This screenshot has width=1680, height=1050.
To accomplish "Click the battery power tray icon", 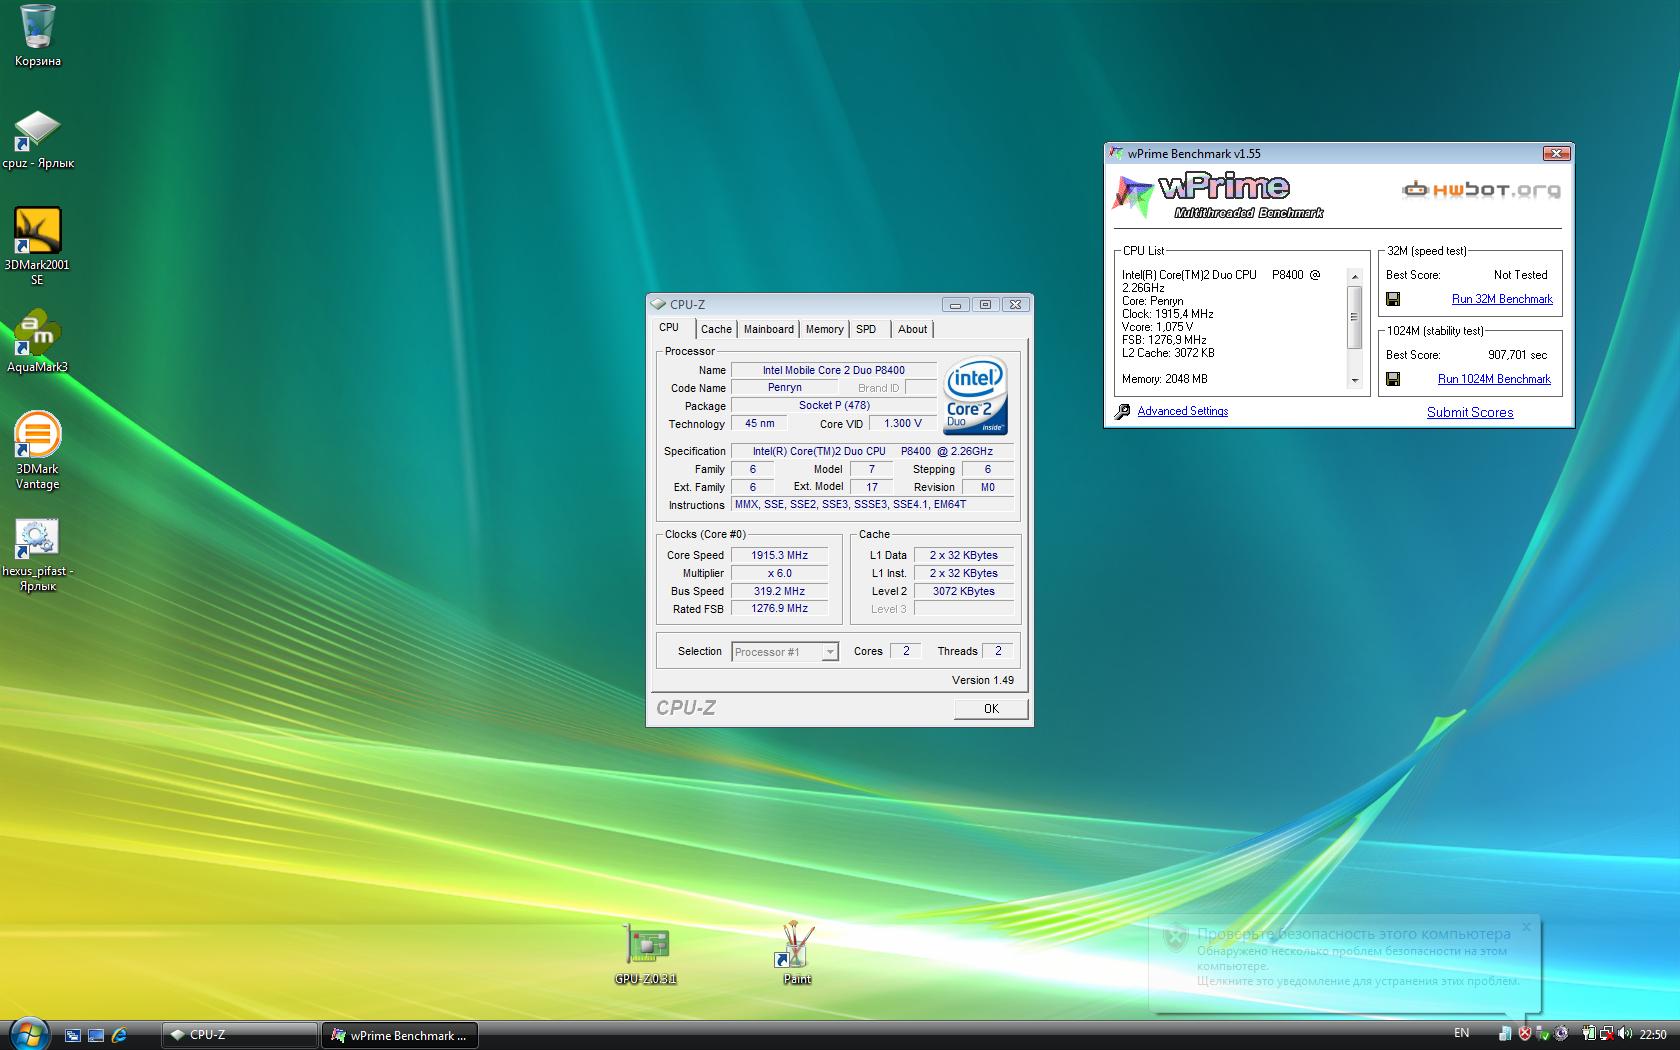I will pos(1590,1033).
